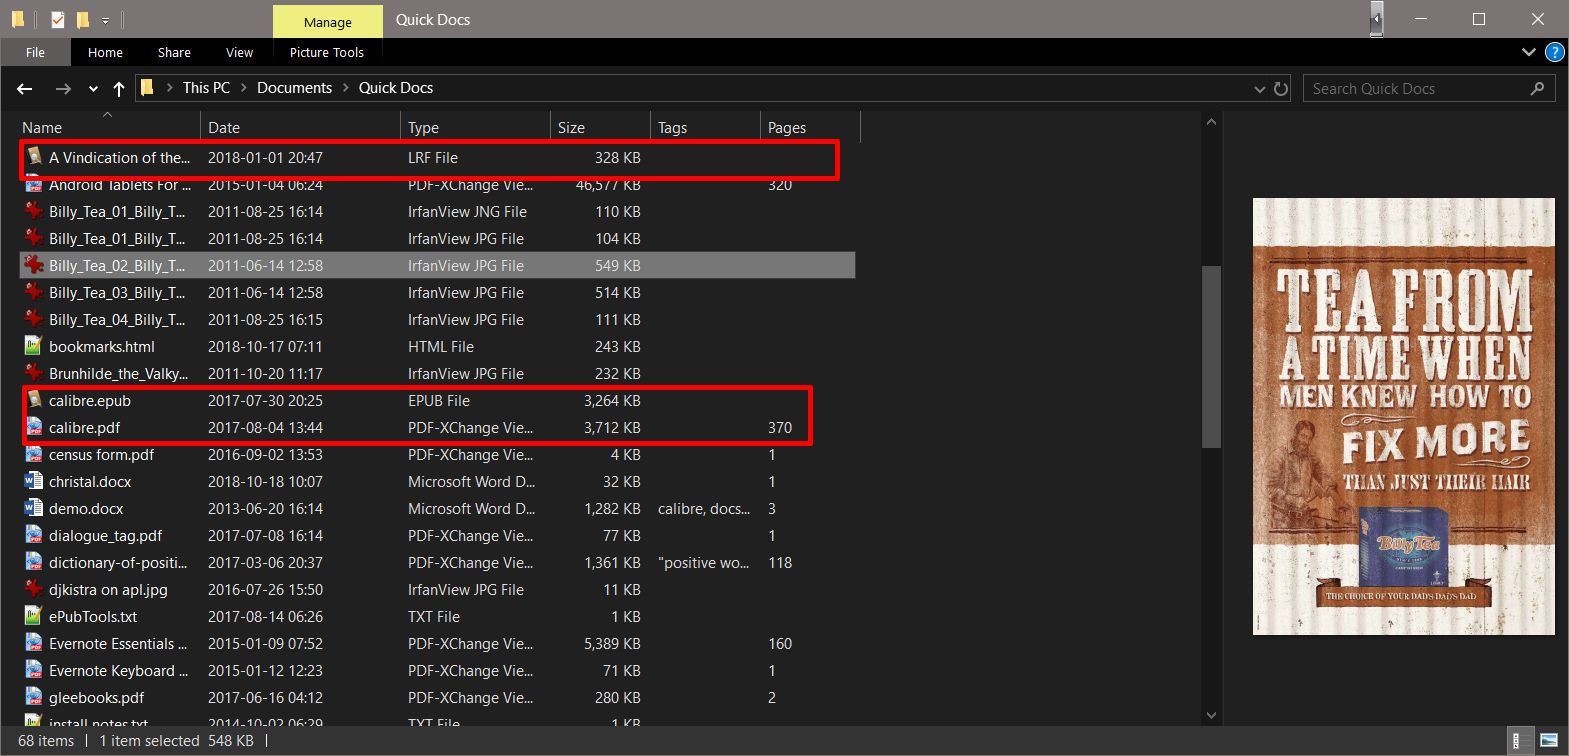
Task: Navigate to This PC in the breadcrumb
Action: point(206,88)
